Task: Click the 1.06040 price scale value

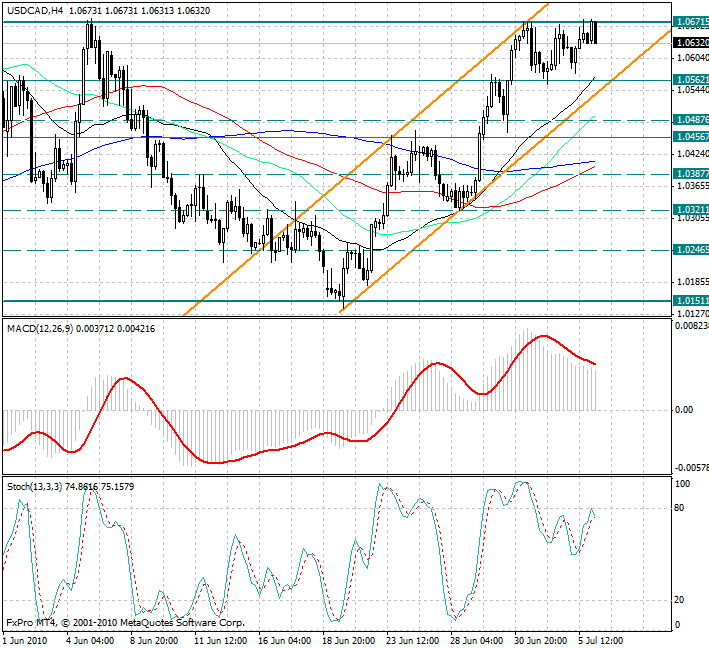Action: 692,57
